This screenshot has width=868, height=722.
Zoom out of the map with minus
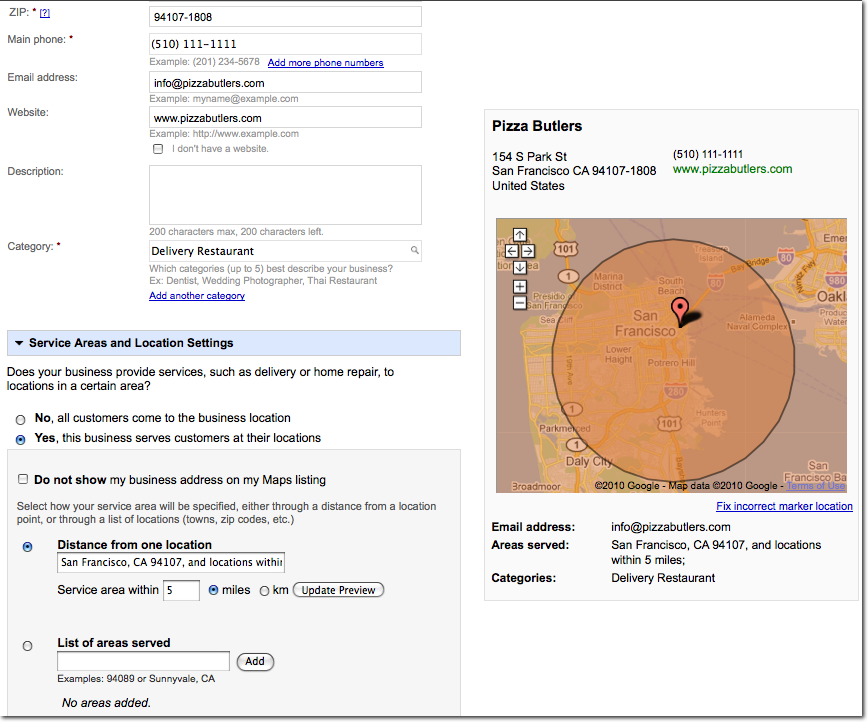(x=519, y=303)
